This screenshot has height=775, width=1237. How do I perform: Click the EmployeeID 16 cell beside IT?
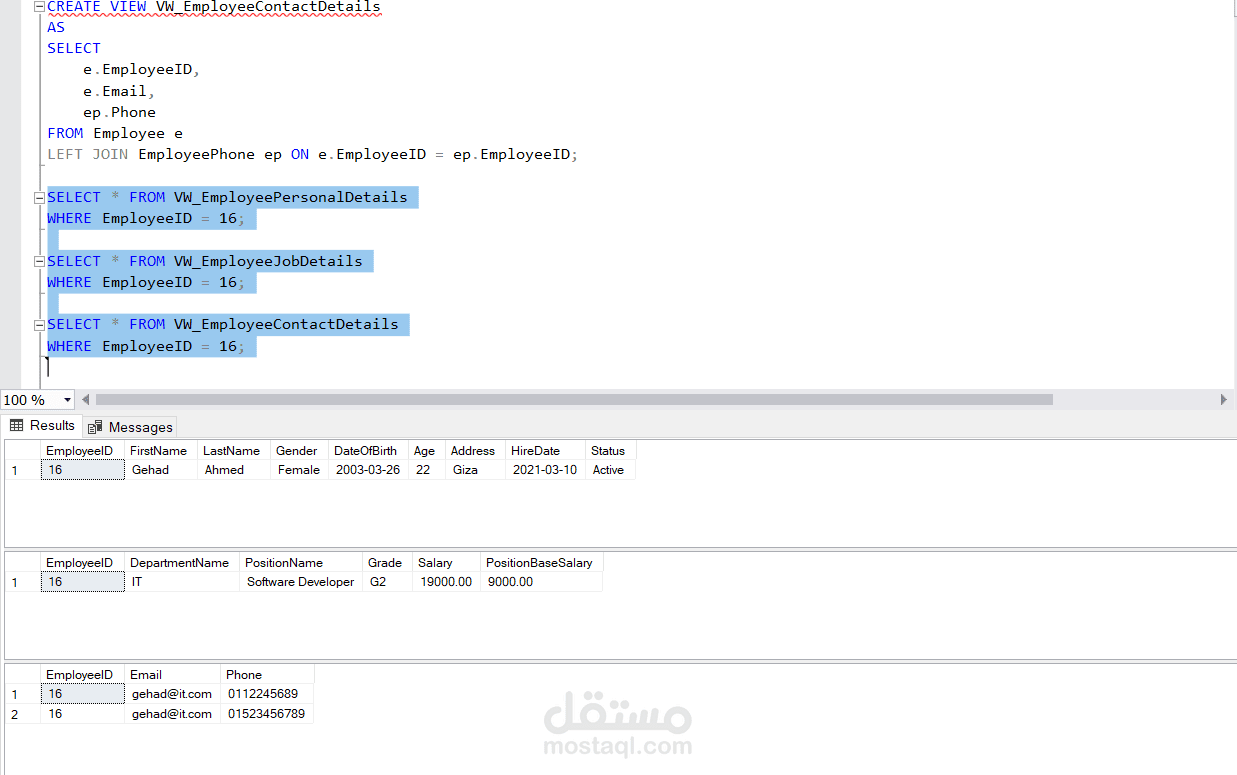coord(83,582)
